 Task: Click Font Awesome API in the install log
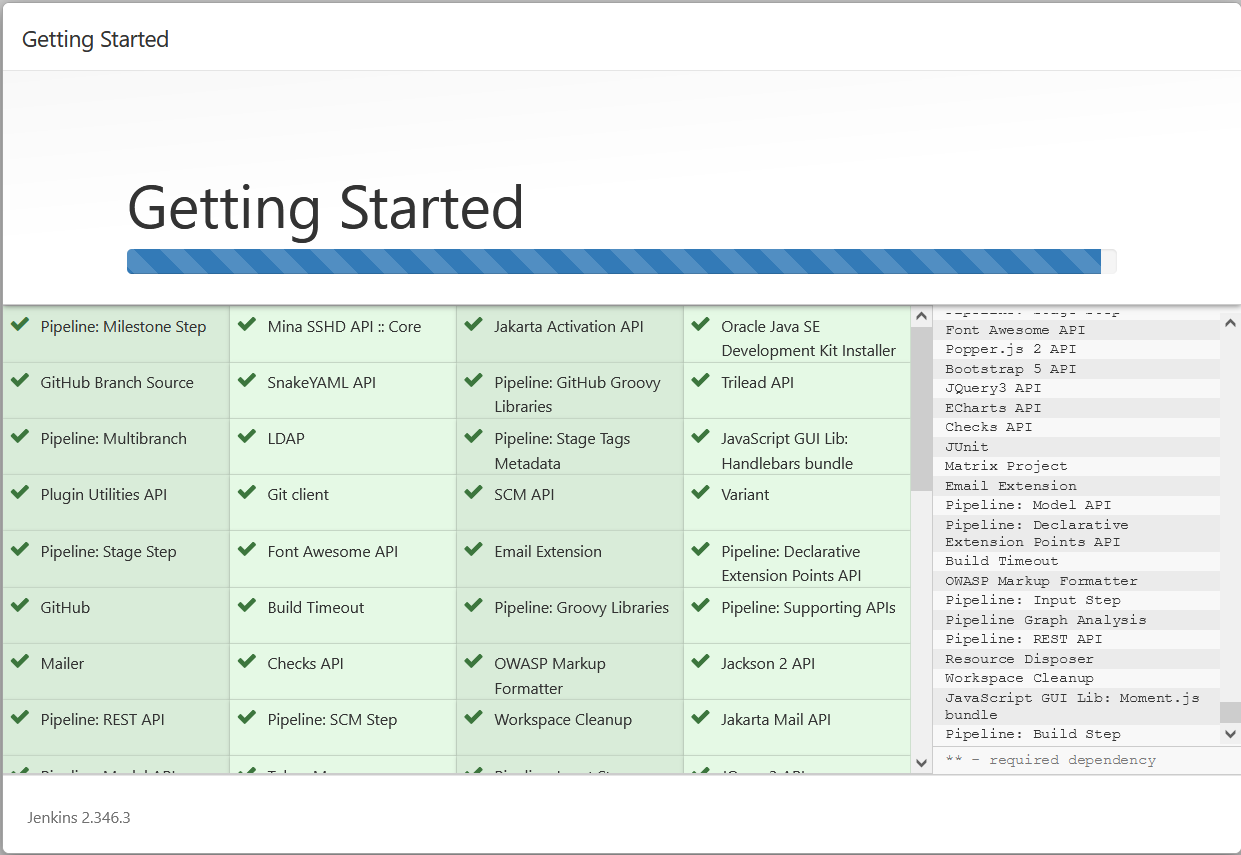coord(1015,330)
